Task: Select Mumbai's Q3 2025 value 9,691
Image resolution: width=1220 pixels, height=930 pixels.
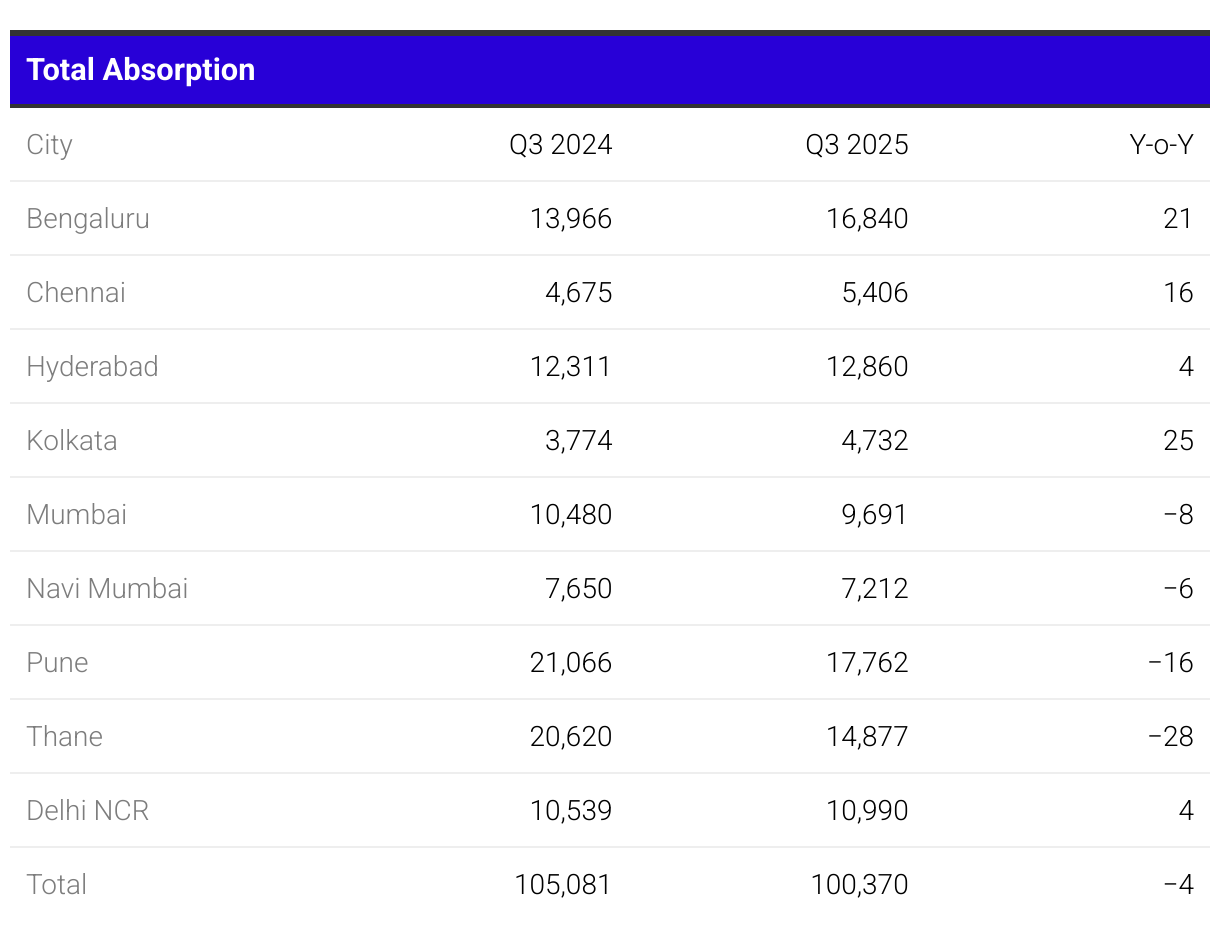Action: pyautogui.click(x=875, y=515)
